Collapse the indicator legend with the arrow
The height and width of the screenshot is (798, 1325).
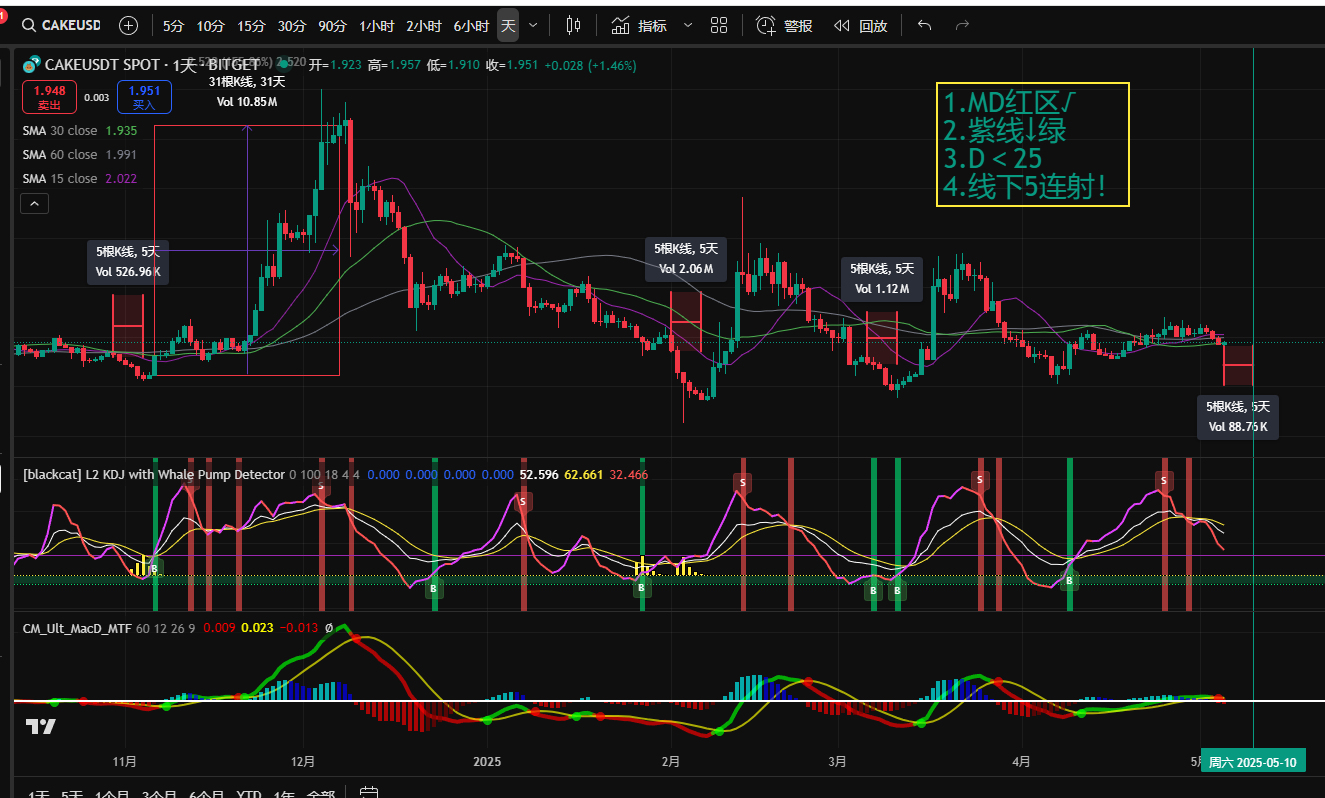coord(34,204)
